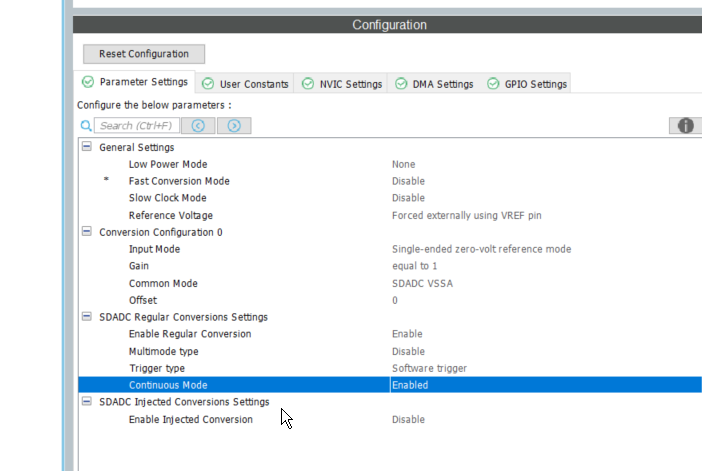Click the Enable Injected Conversion Disable value
Viewport: 702px width, 471px height.
(408, 419)
